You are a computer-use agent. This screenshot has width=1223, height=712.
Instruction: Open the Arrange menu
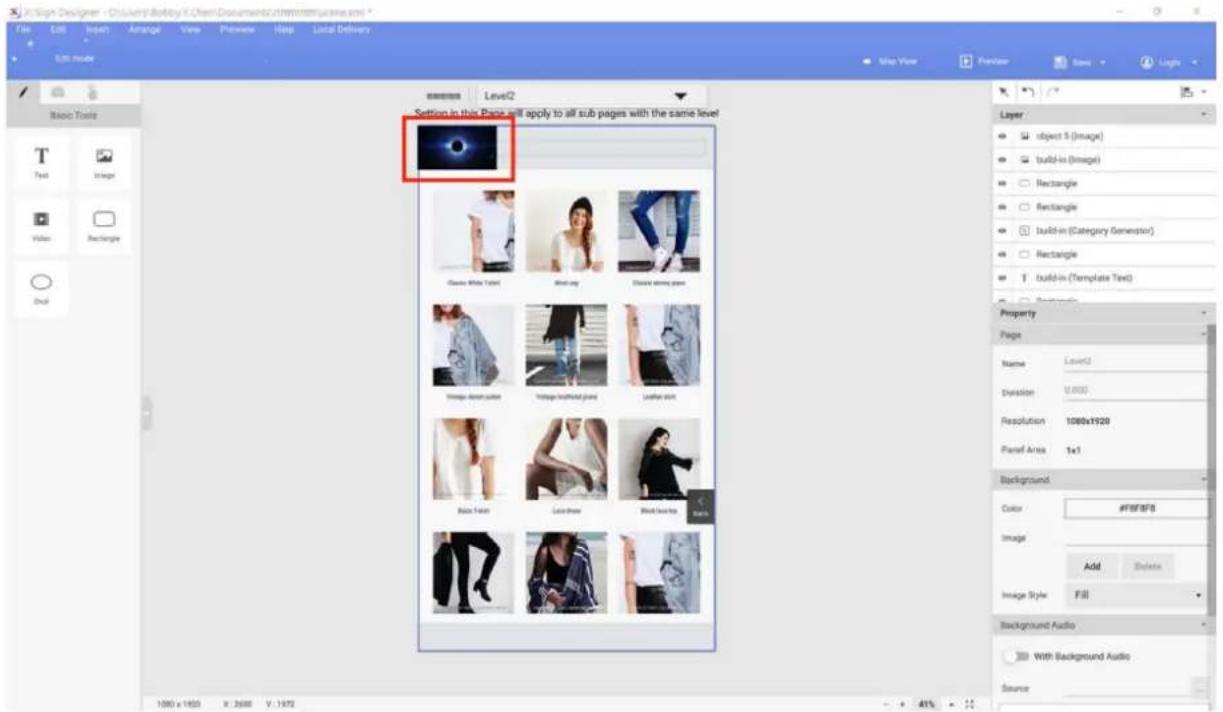[x=145, y=30]
